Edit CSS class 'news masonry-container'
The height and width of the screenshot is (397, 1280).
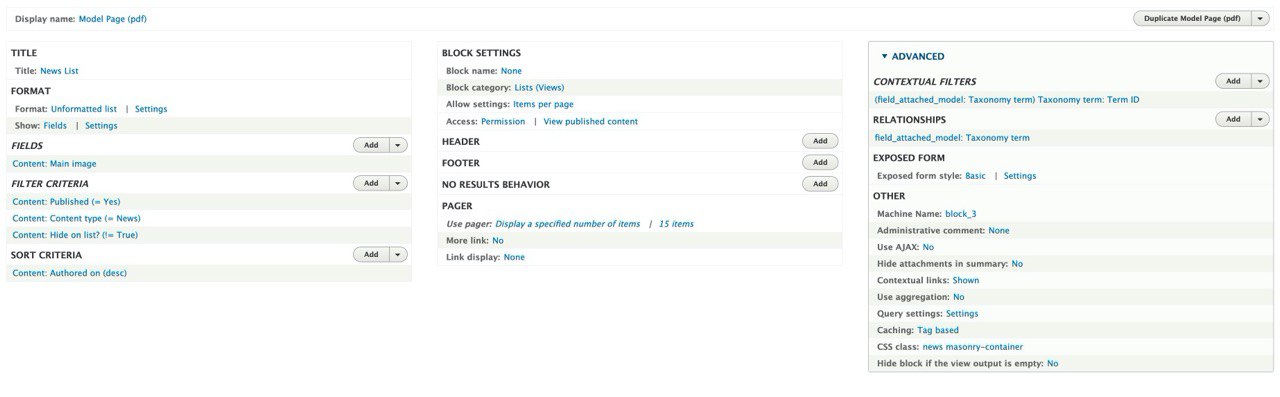coord(973,347)
